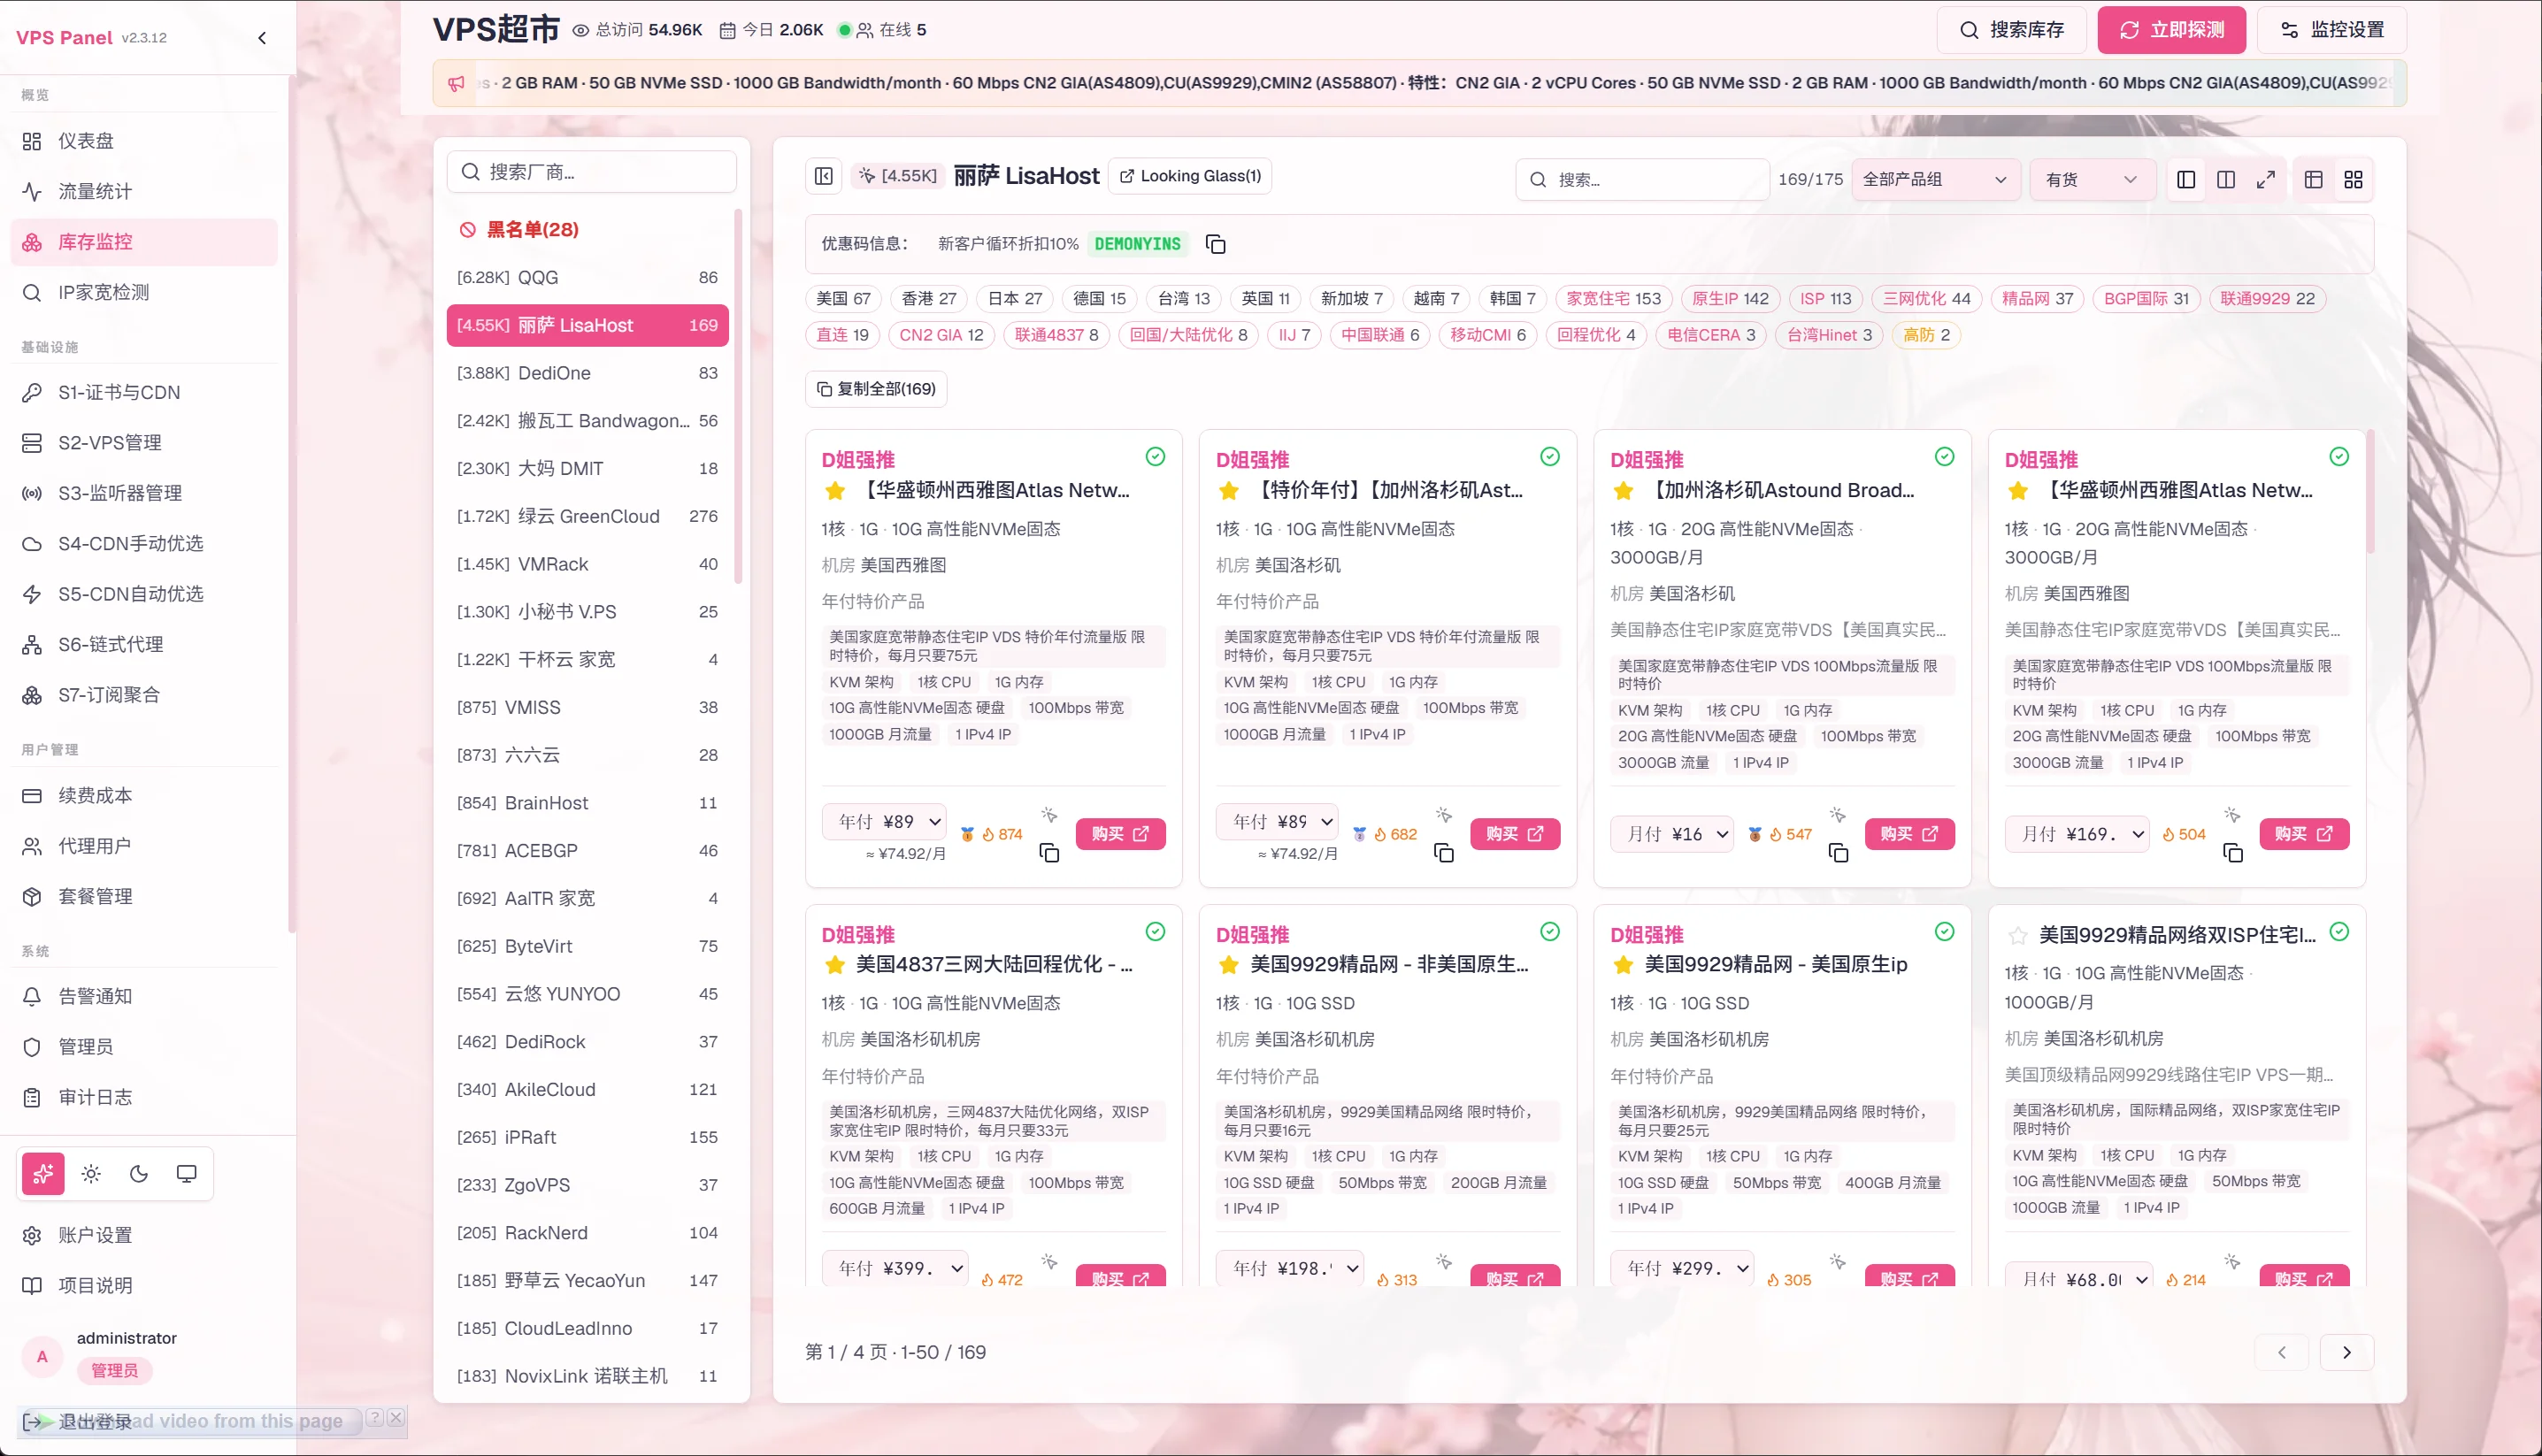Copy info of ¥169 月付 Seattle card
The height and width of the screenshot is (1456, 2542).
click(x=2233, y=853)
